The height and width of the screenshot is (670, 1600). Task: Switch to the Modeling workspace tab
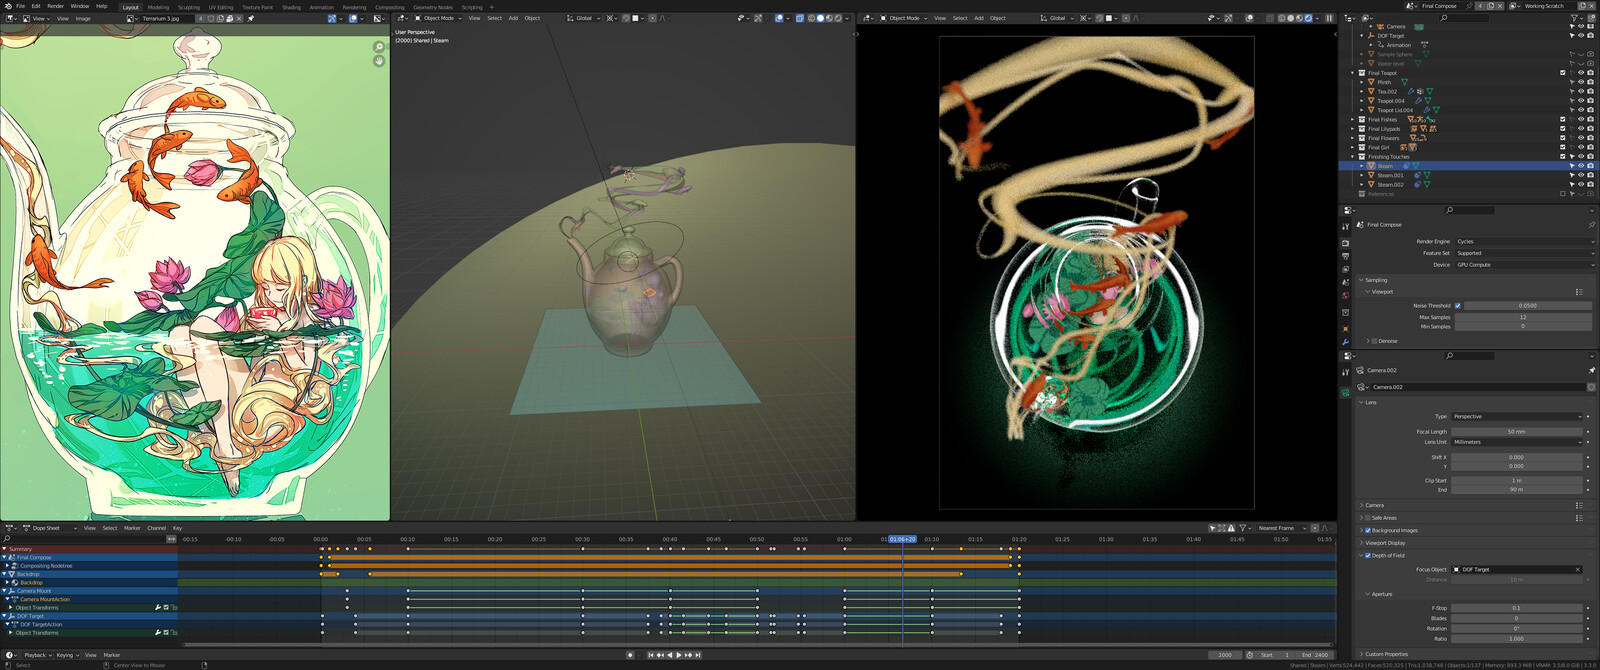(158, 7)
